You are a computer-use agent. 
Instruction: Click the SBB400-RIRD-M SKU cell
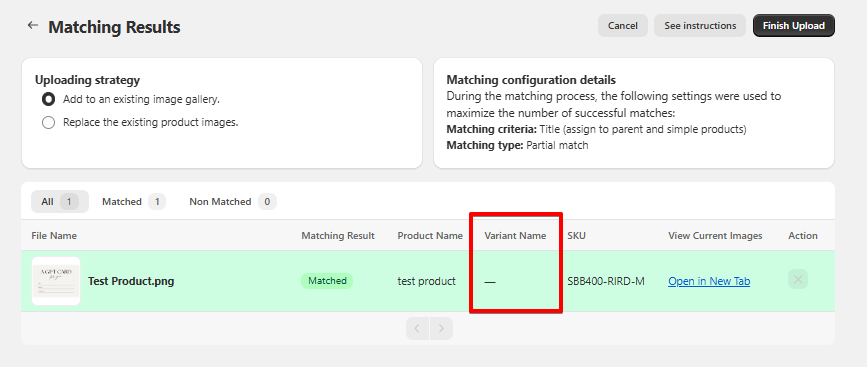coord(606,281)
